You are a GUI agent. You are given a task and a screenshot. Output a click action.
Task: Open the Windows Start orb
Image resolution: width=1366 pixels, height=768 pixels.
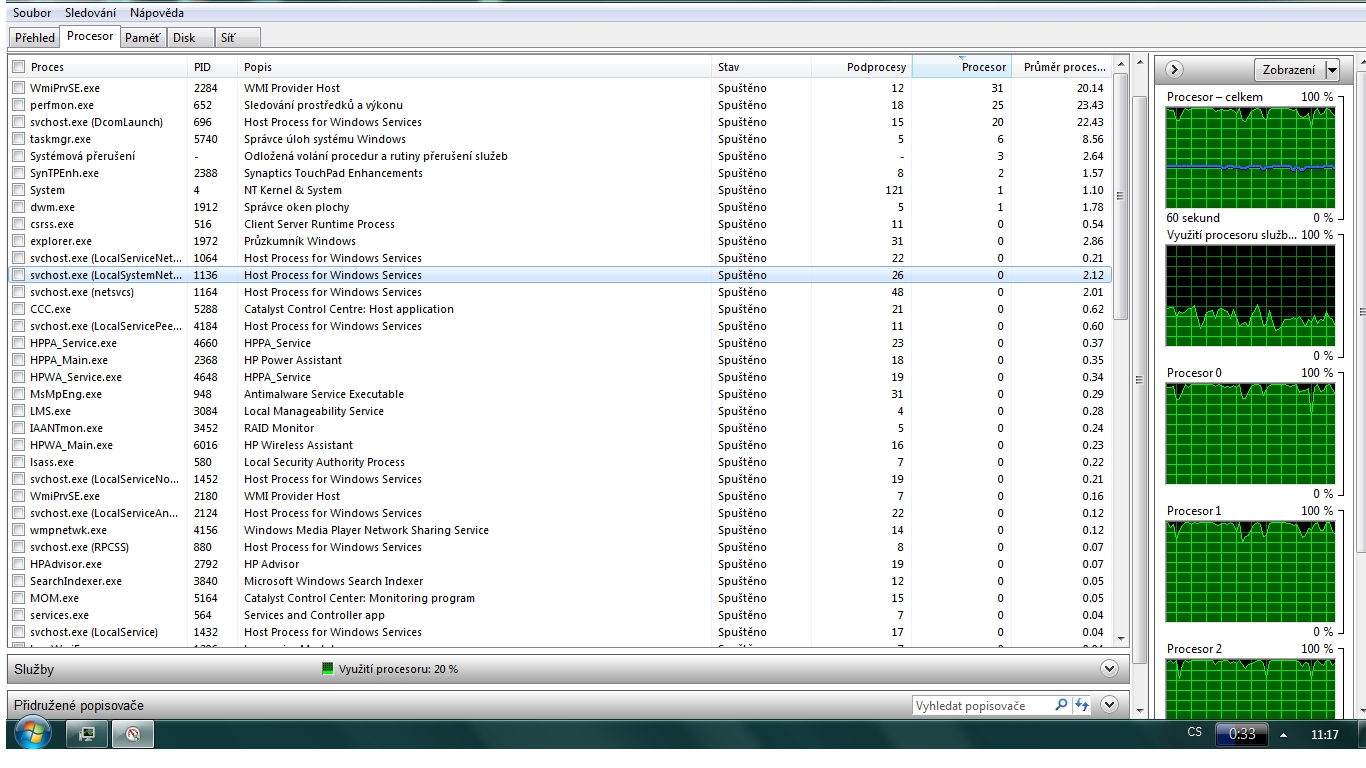(33, 733)
